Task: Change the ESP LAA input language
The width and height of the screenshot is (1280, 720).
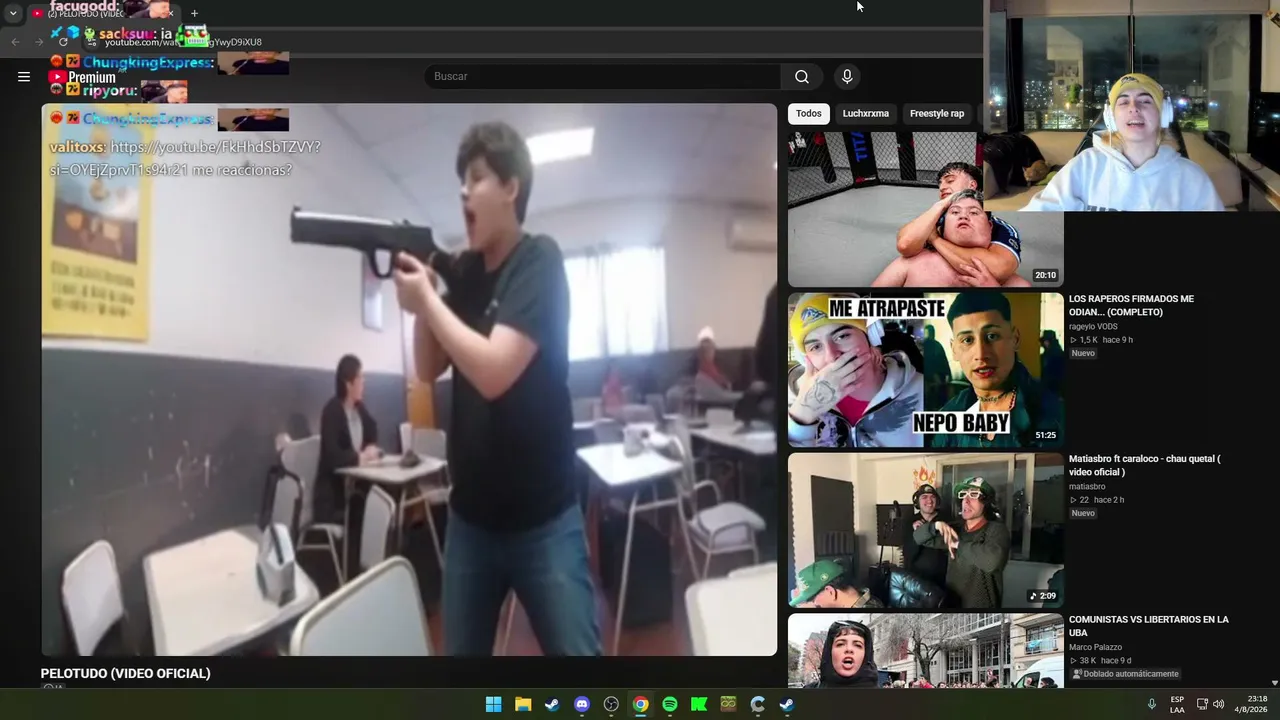Action: tap(1177, 704)
